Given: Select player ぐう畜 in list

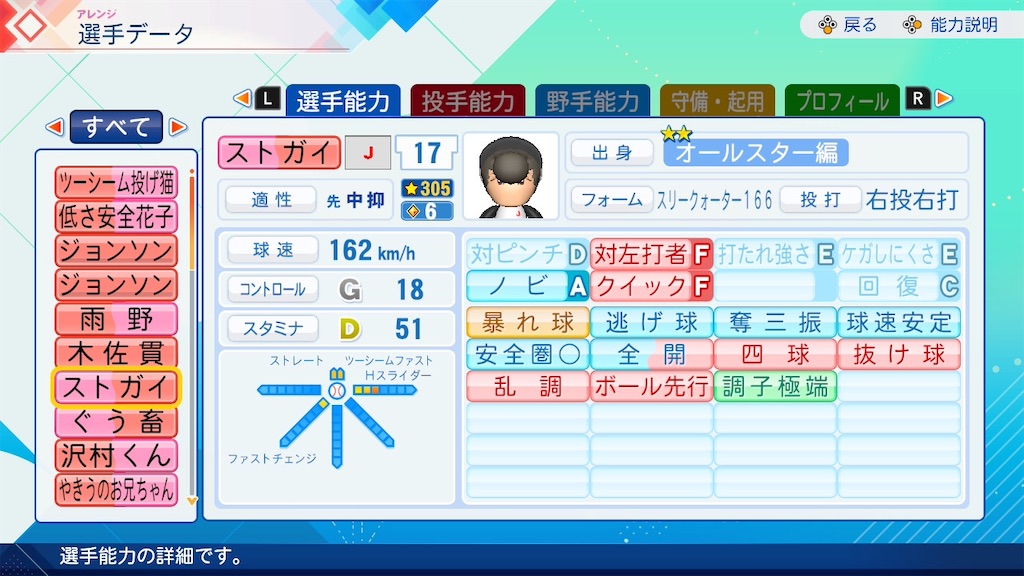Looking at the screenshot, I should (116, 422).
